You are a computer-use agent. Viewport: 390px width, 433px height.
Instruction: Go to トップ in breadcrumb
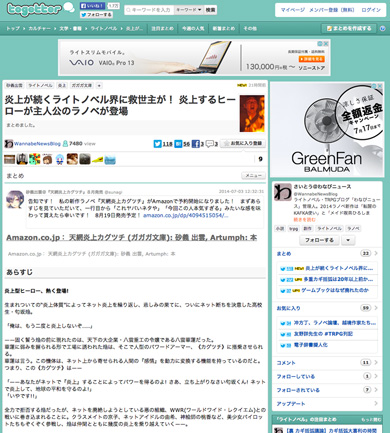13,29
